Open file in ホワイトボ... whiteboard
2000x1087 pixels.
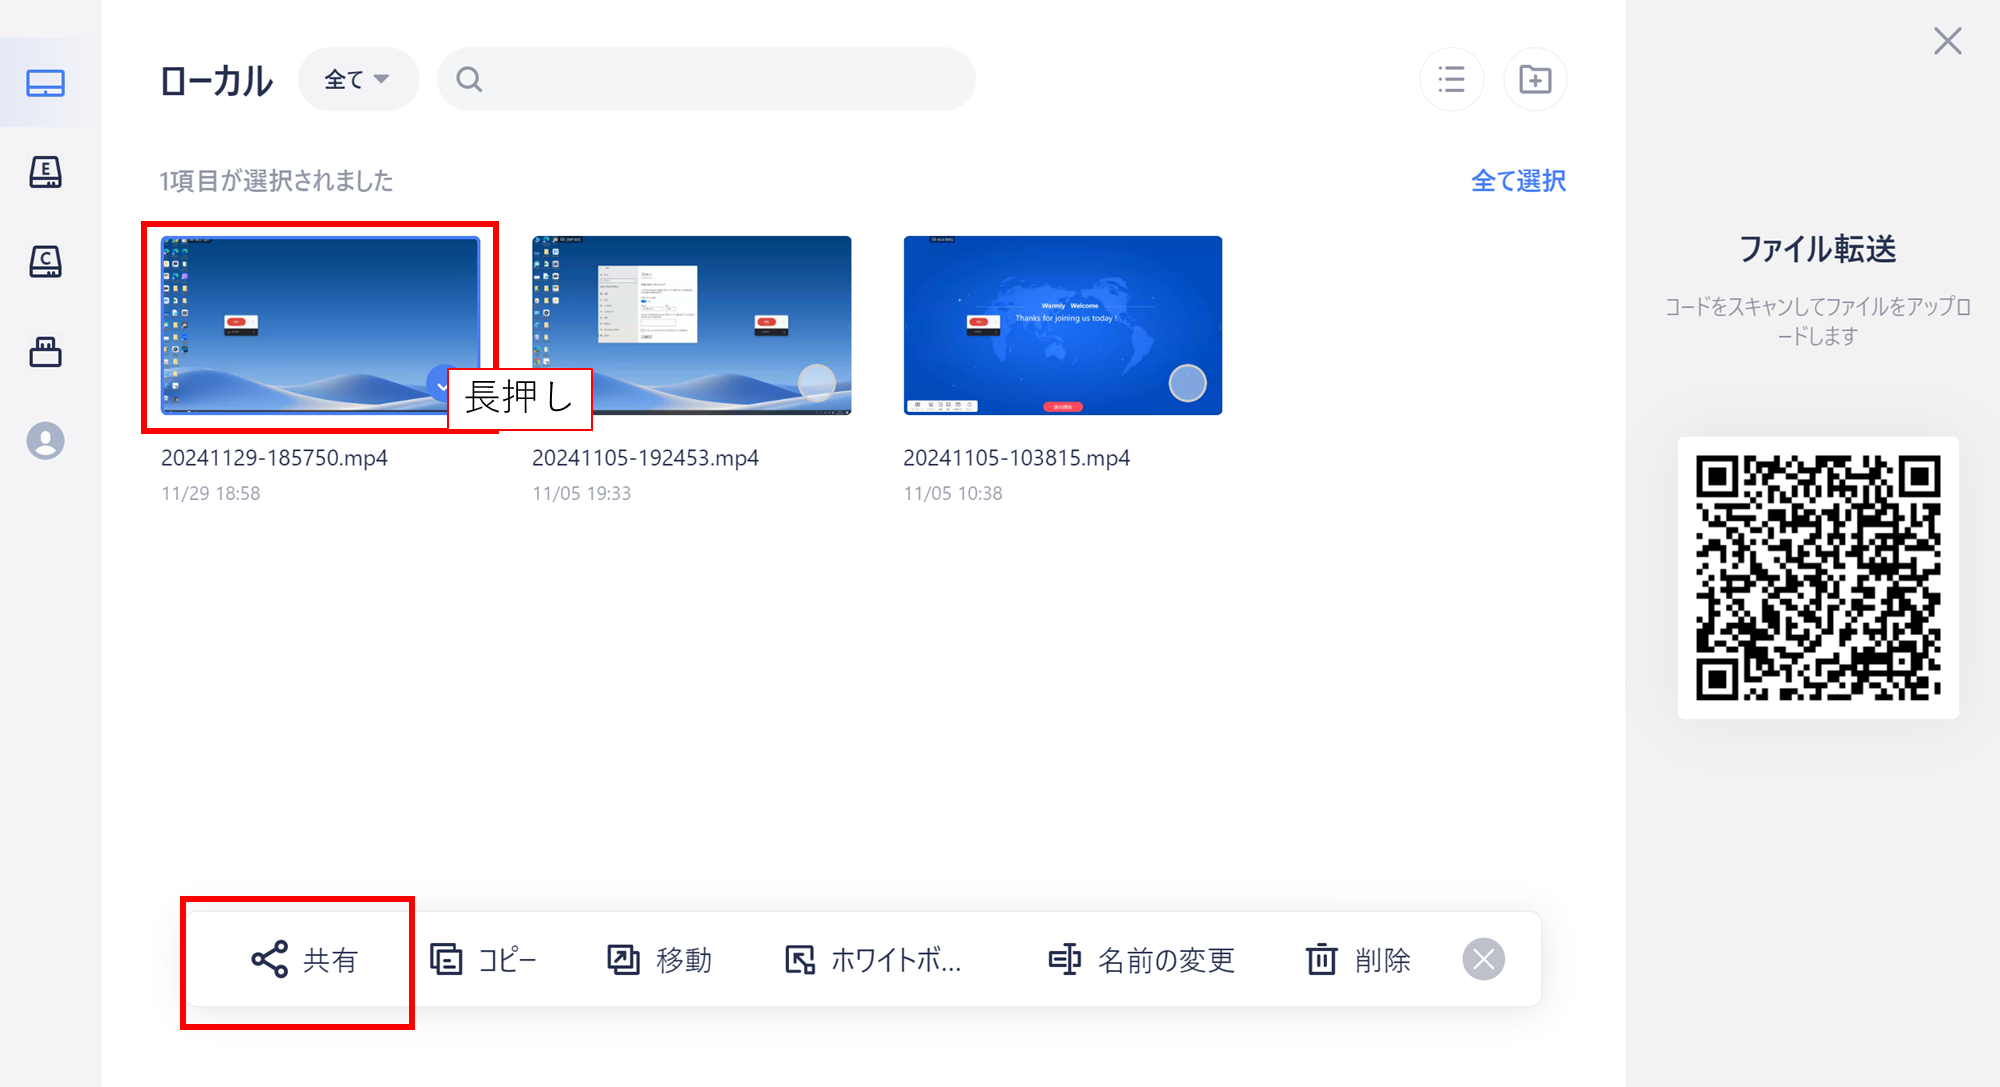873,960
